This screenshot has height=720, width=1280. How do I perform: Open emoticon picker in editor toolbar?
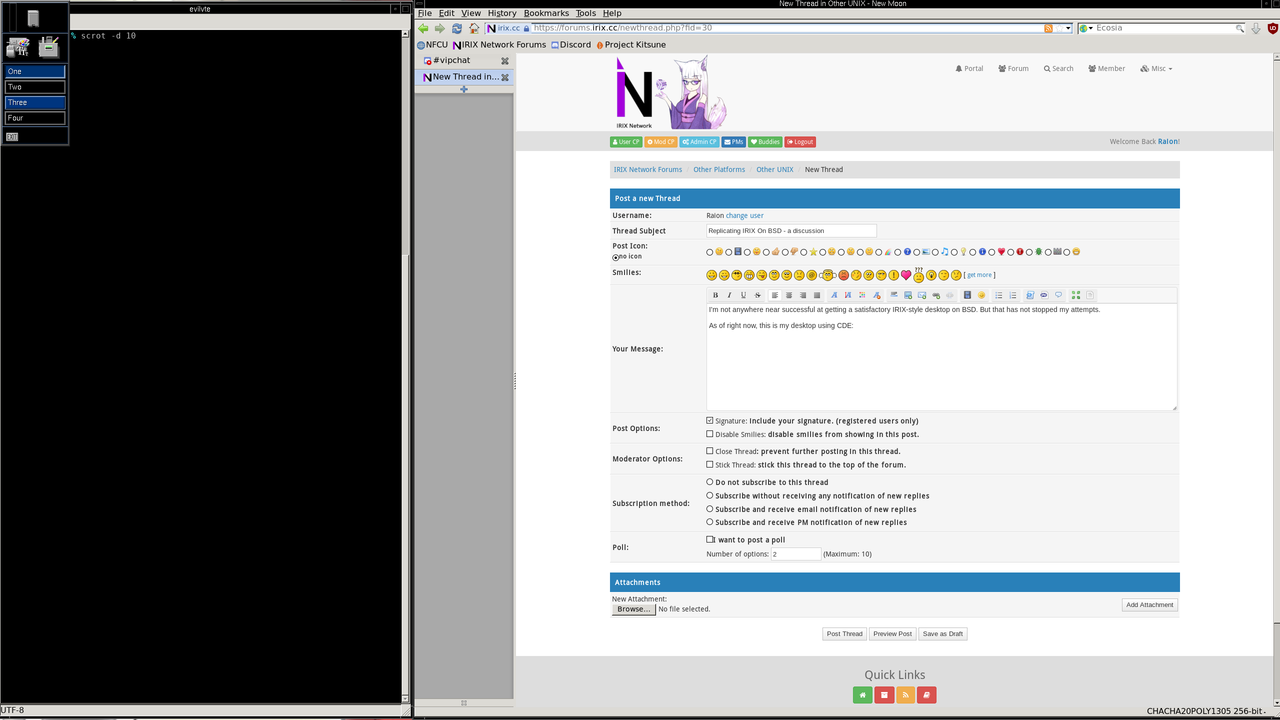click(981, 295)
